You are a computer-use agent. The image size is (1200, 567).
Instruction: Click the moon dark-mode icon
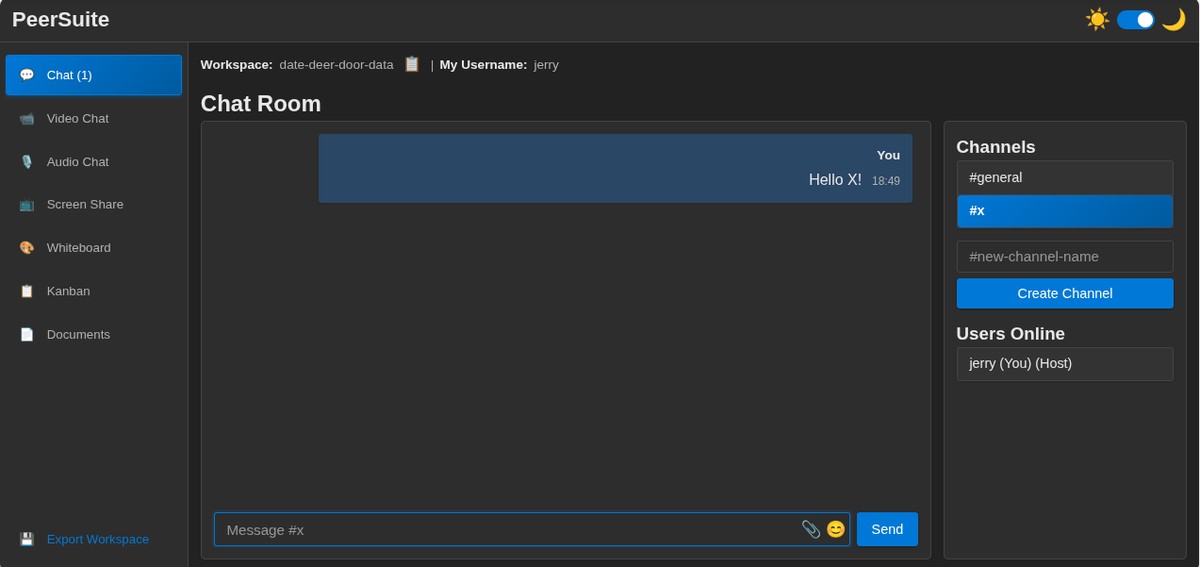(x=1173, y=20)
